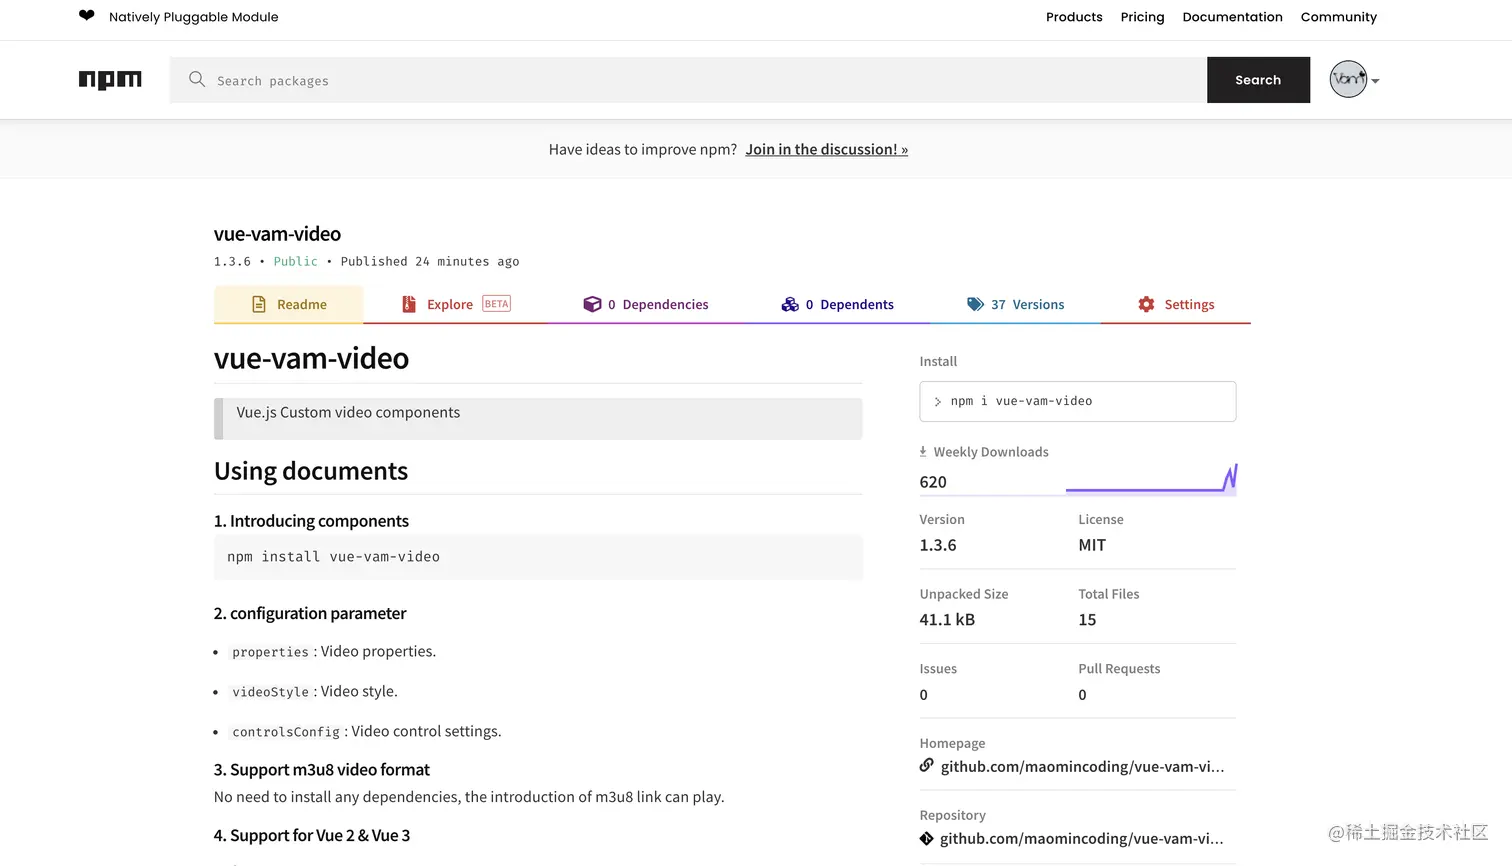Copy the npm i vue-vam-video install command

1077,401
